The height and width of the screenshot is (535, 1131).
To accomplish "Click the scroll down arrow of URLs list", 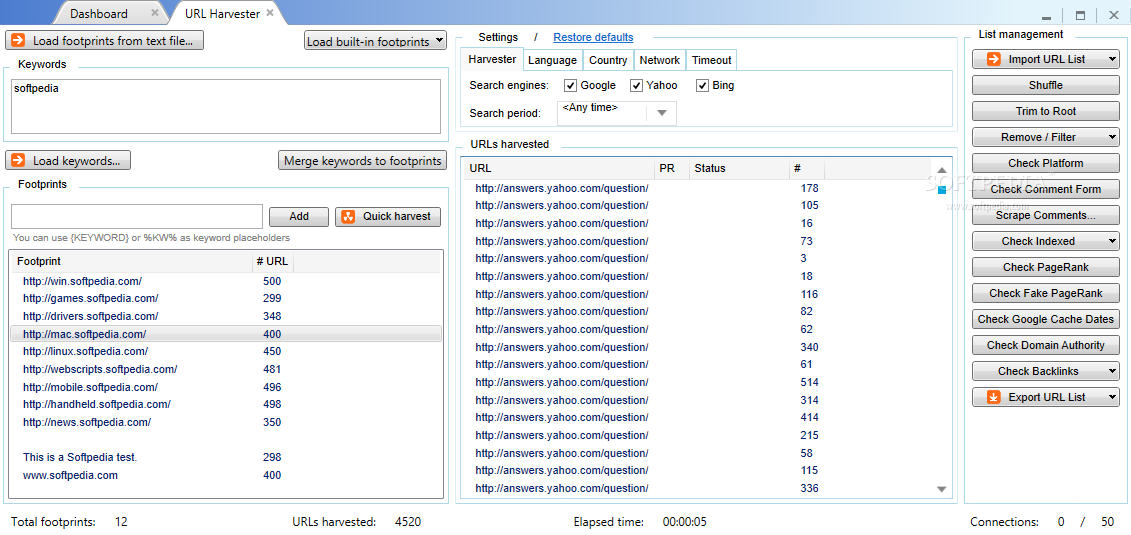I will click(x=941, y=489).
